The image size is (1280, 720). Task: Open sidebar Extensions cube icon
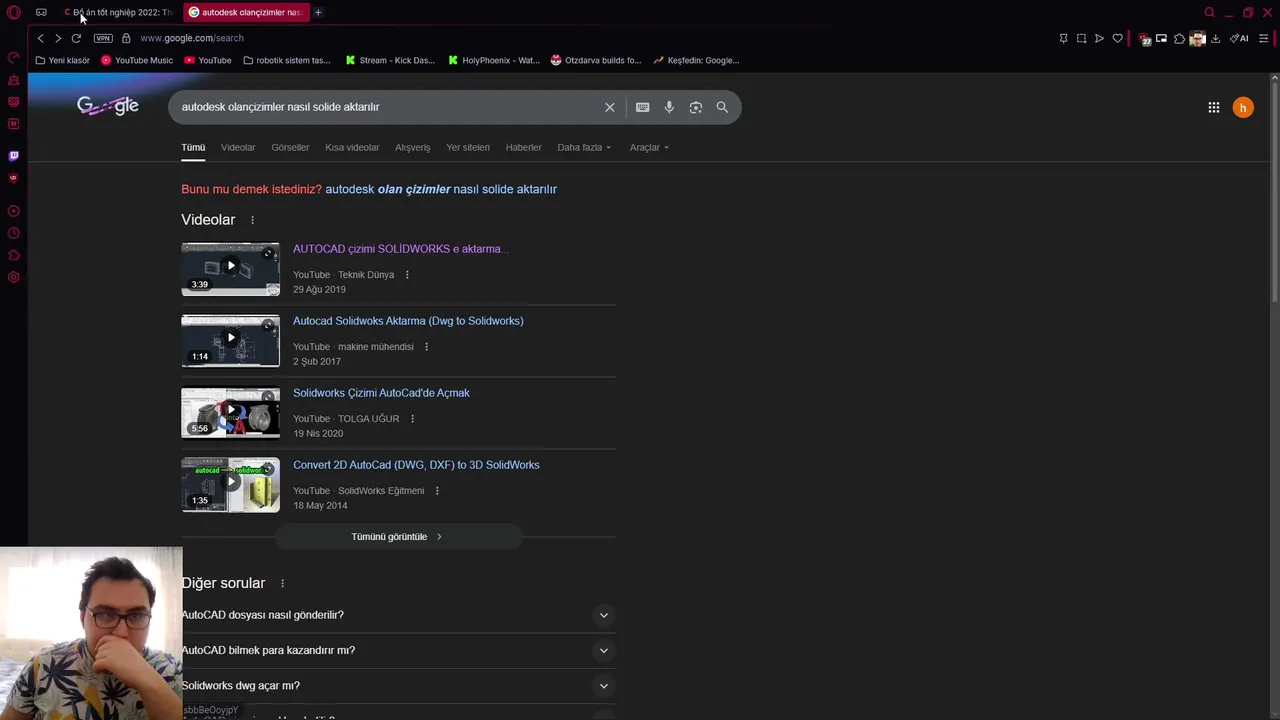coord(14,255)
